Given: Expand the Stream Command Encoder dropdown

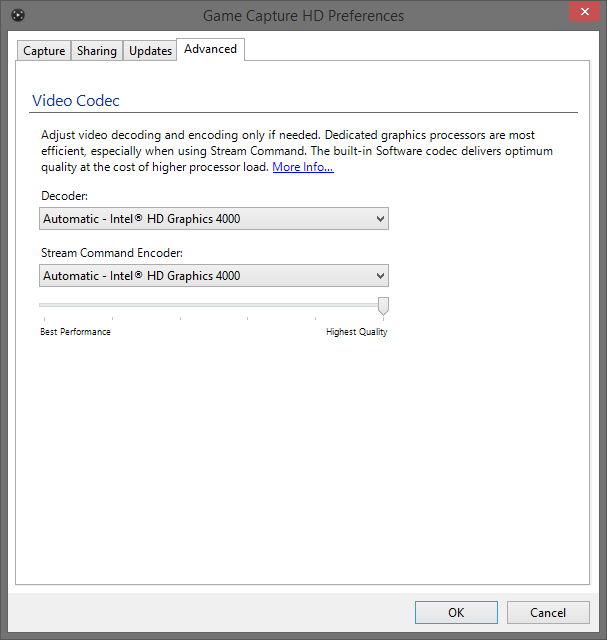Looking at the screenshot, I should point(214,276).
